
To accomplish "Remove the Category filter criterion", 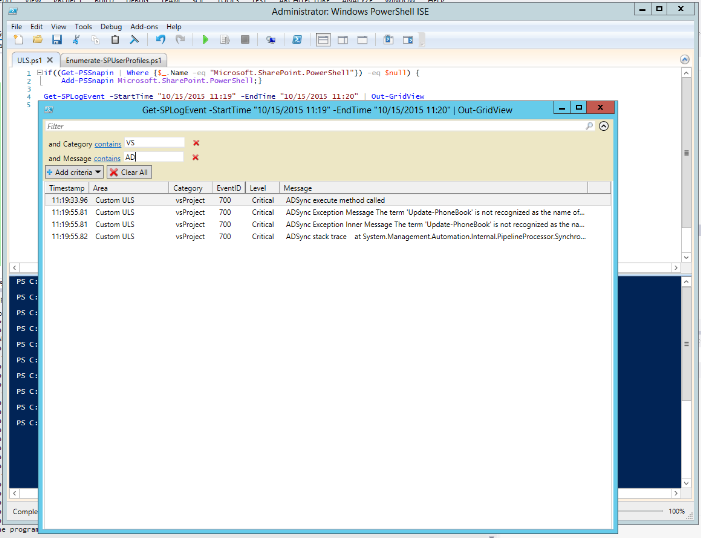I will 196,143.
